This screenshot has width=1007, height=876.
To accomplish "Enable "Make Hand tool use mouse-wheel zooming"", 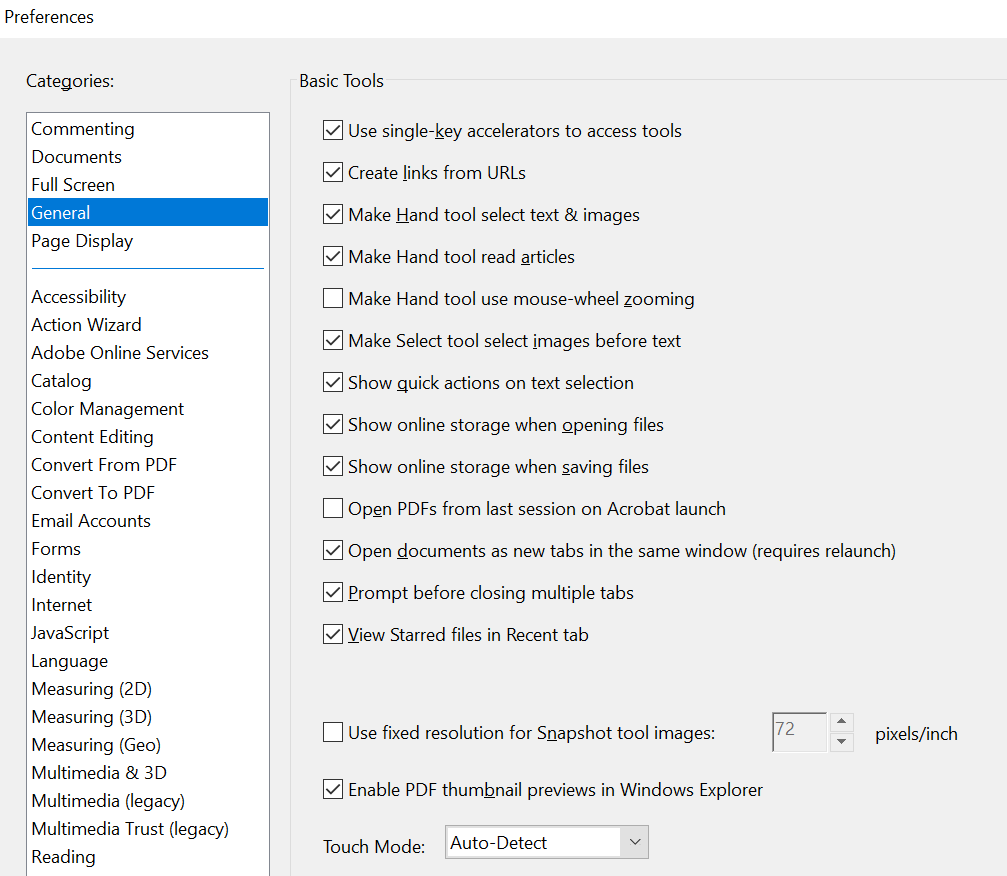I will (333, 298).
